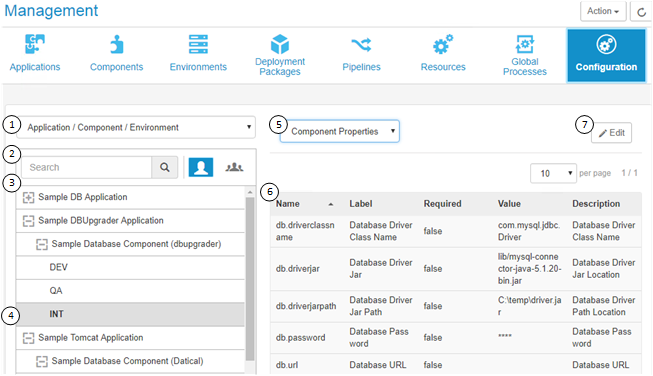Viewport: 653px width, 376px height.
Task: Open the Action dropdown menu
Action: click(x=603, y=11)
